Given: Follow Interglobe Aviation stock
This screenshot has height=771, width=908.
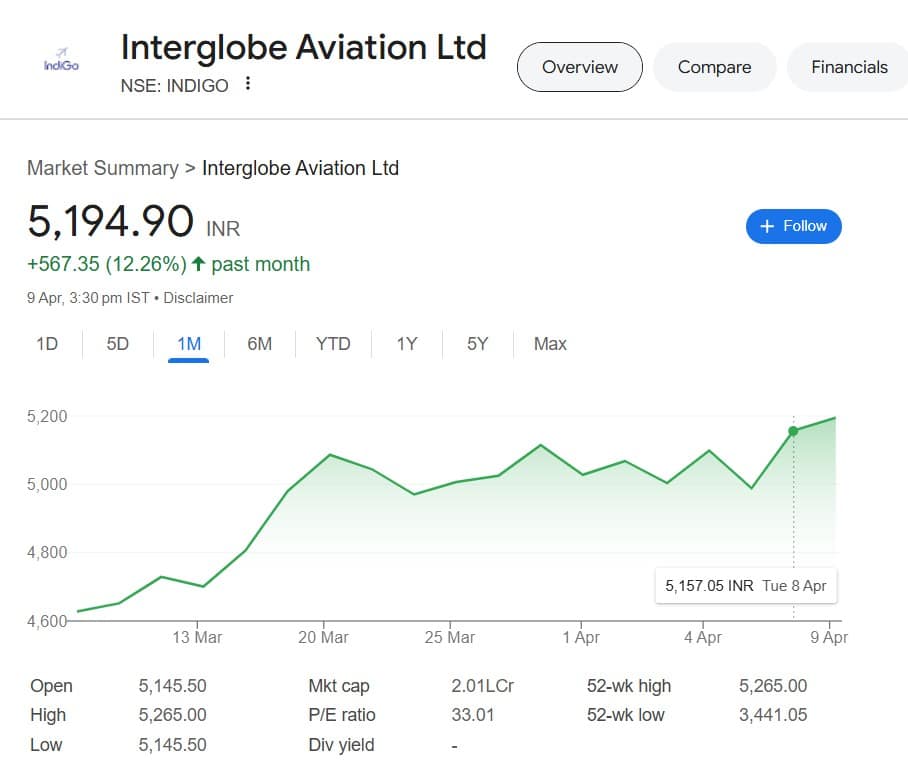Looking at the screenshot, I should [x=793, y=226].
